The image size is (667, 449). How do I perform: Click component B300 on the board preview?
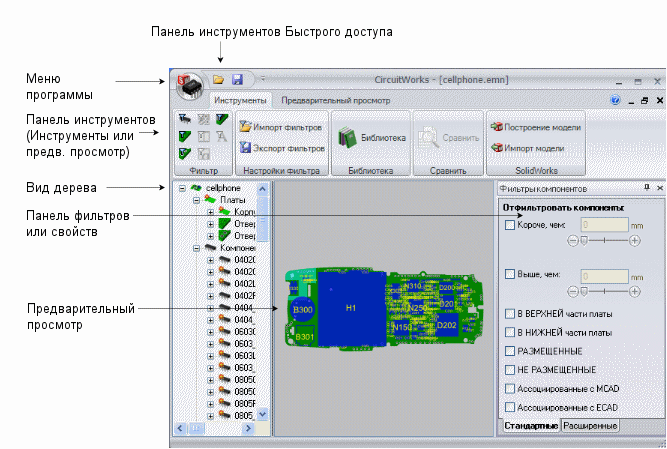pos(302,310)
